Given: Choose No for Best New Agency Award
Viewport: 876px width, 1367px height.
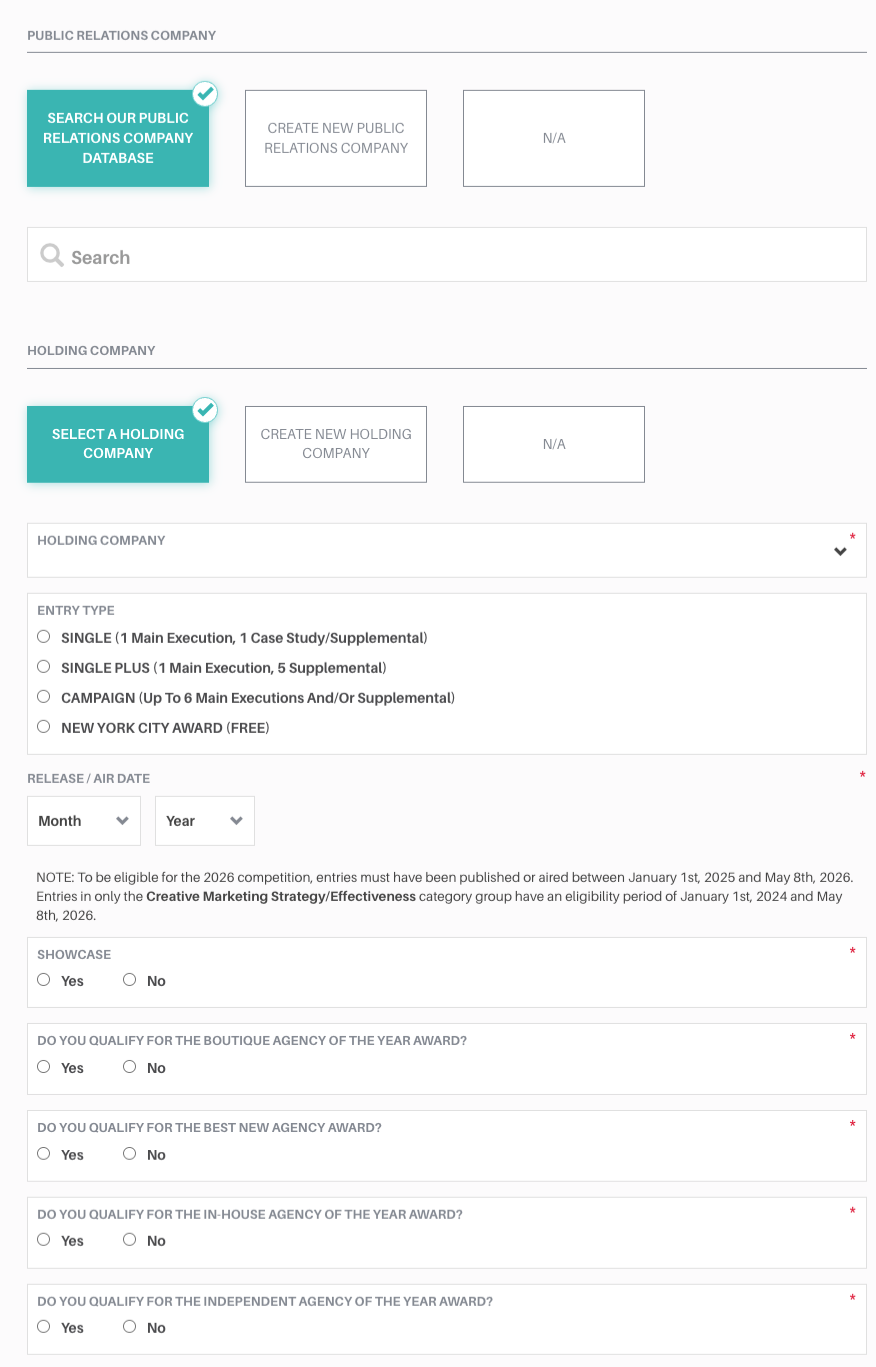Looking at the screenshot, I should pos(129,1153).
